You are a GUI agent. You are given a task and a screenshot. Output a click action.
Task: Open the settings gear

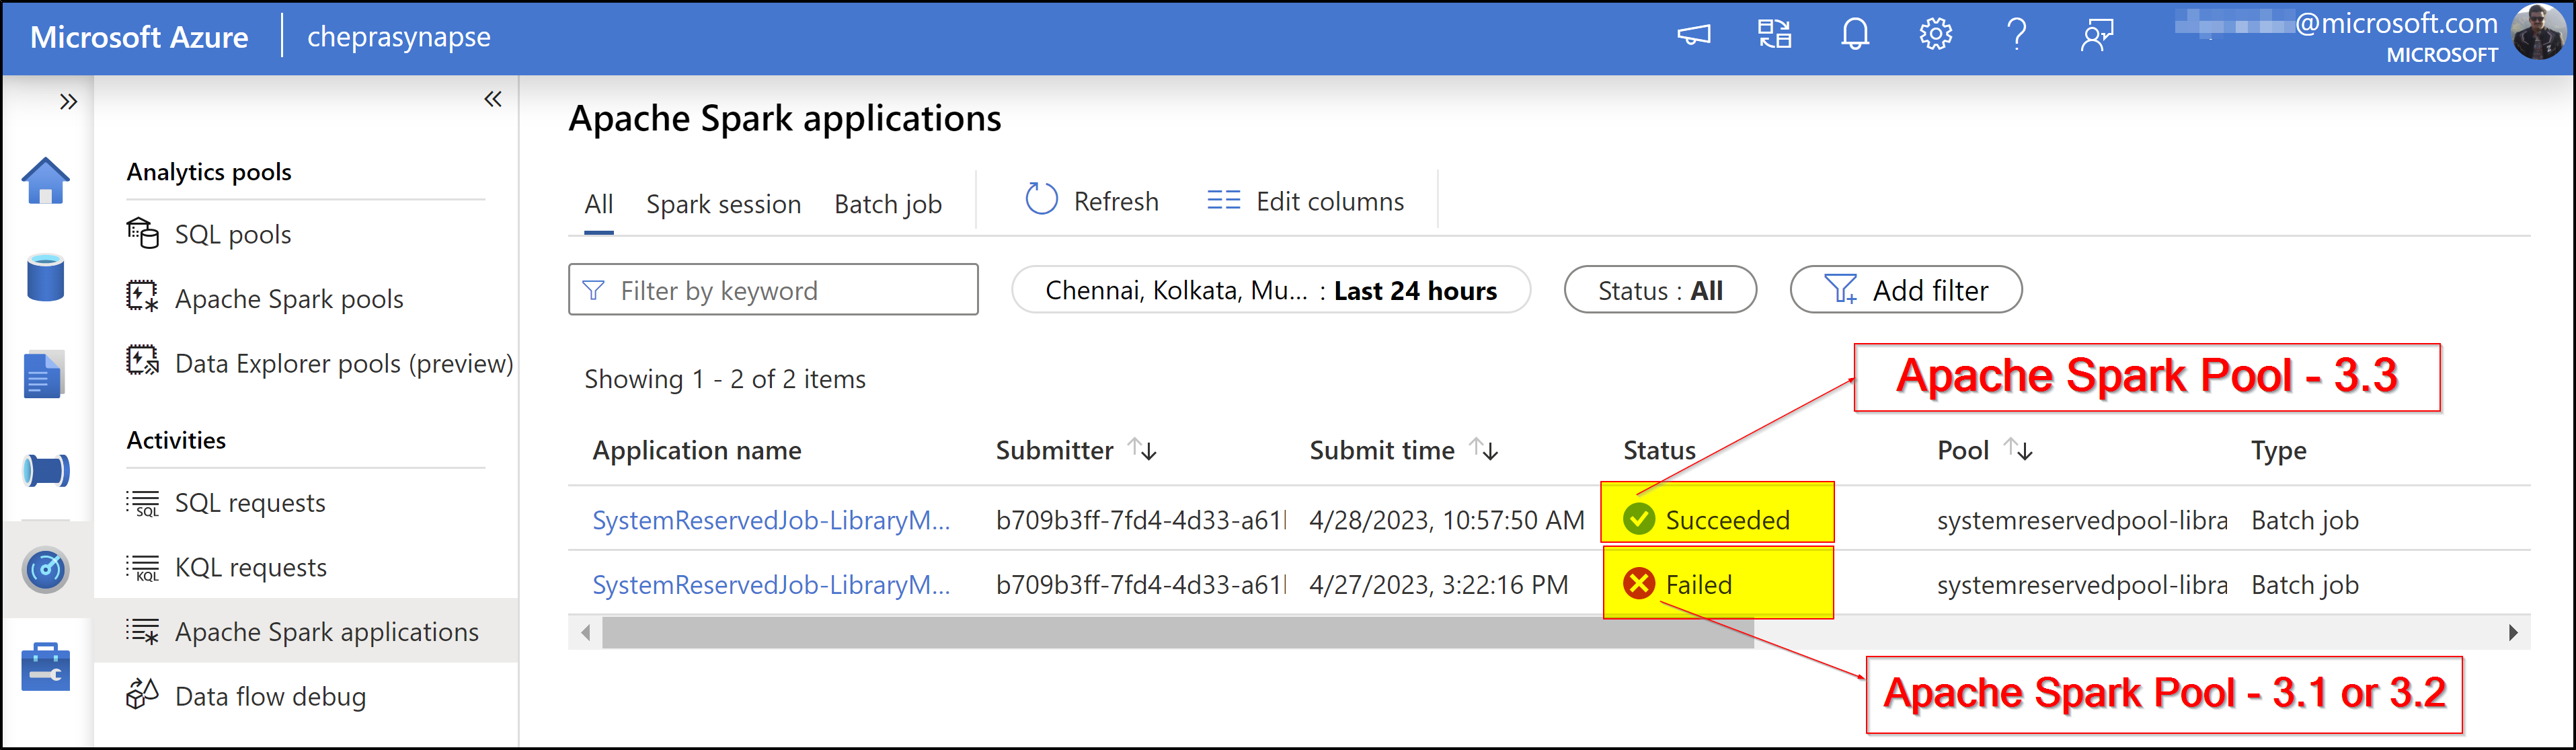click(x=1936, y=35)
